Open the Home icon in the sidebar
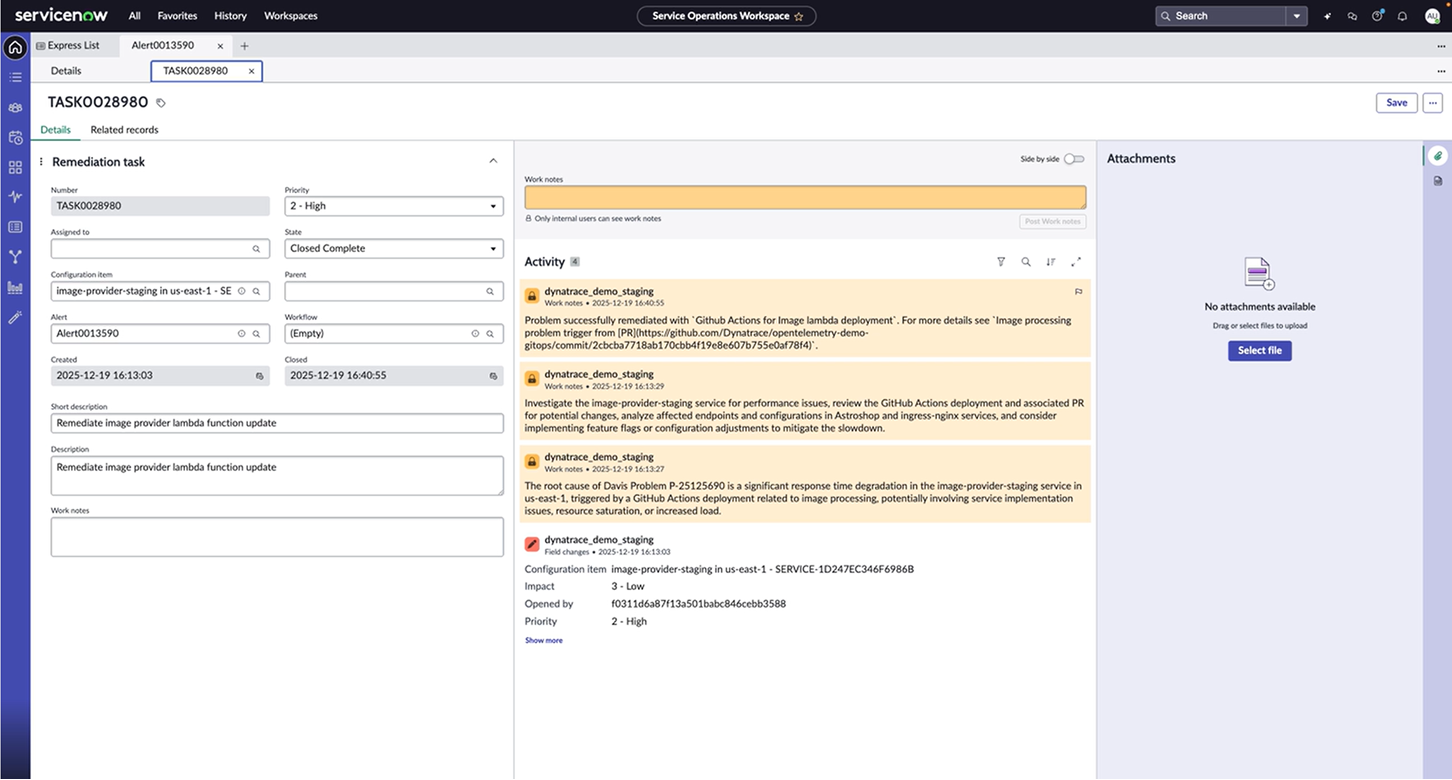 click(14, 47)
